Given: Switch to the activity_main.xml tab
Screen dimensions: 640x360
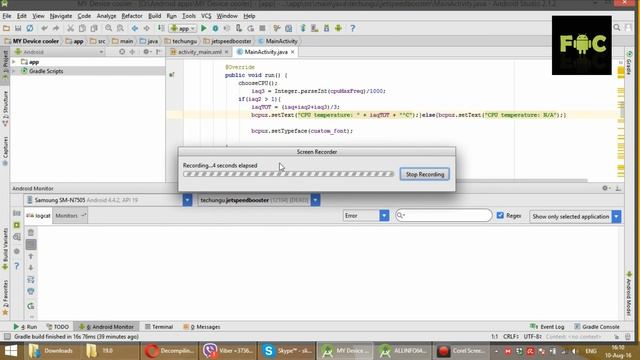Looking at the screenshot, I should point(199,52).
